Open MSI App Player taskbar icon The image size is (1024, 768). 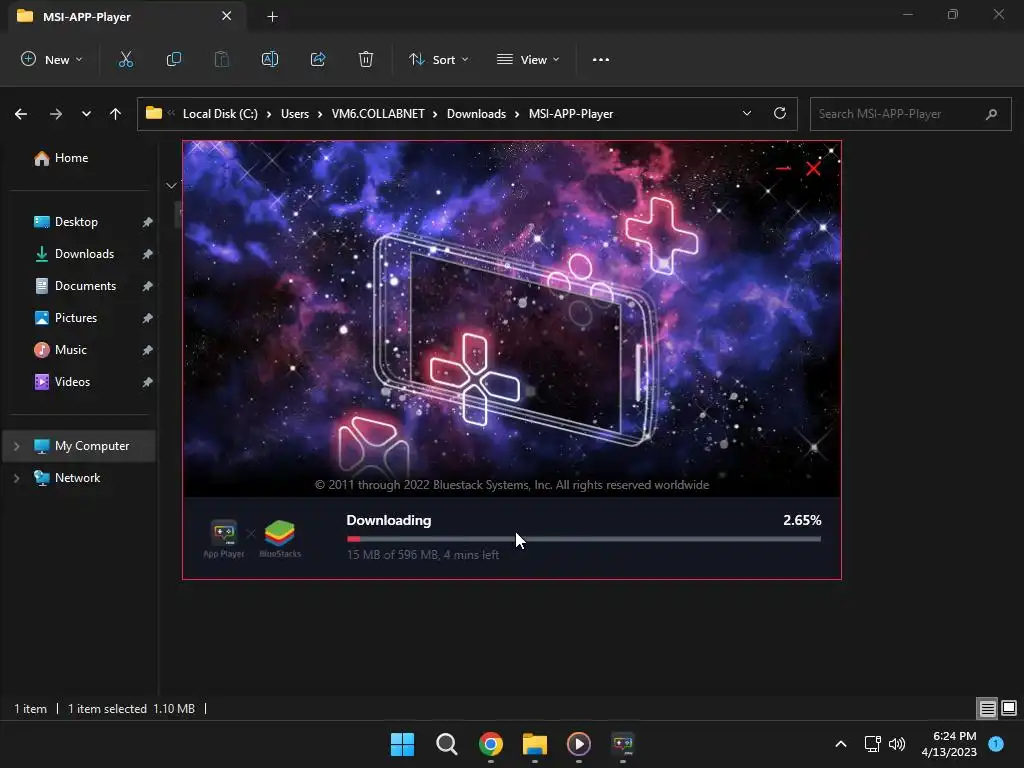(622, 744)
